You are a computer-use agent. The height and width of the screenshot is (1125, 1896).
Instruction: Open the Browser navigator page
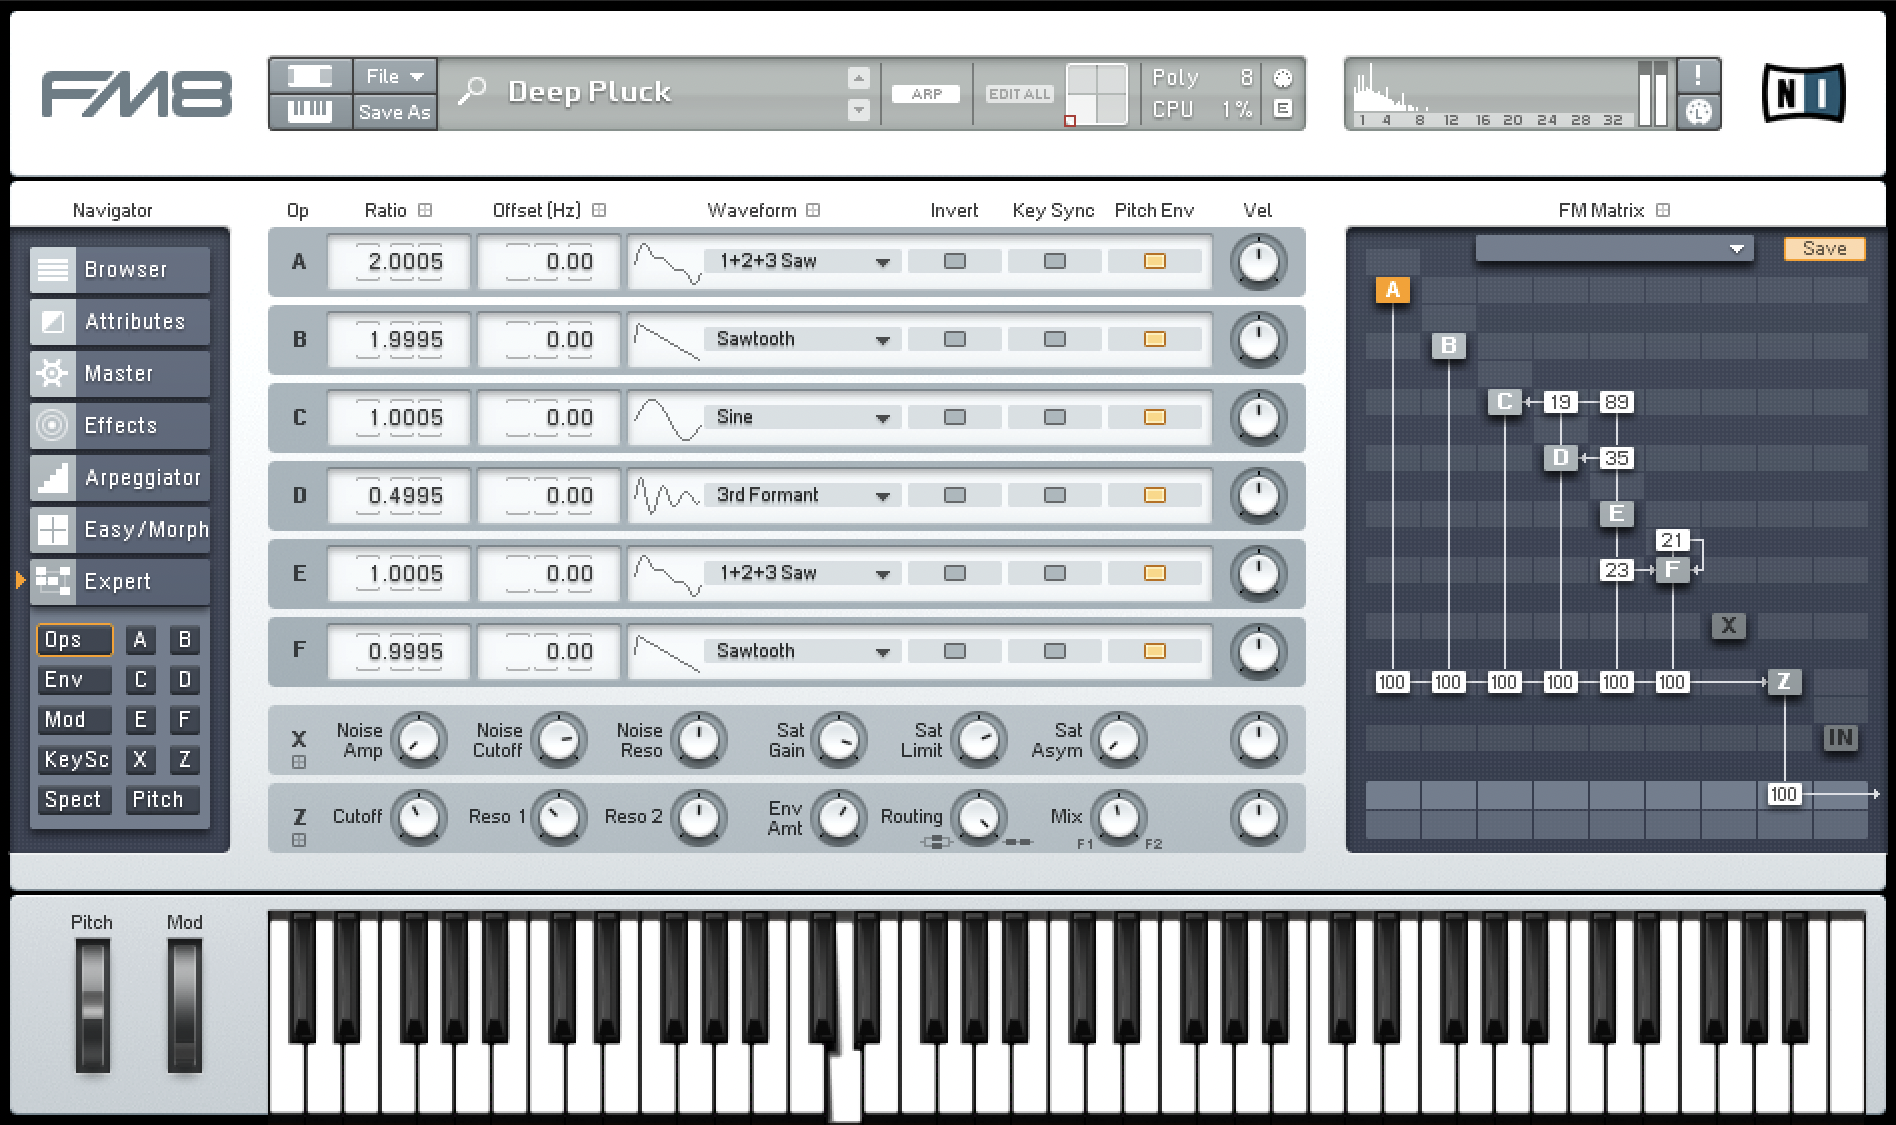pyautogui.click(x=120, y=269)
